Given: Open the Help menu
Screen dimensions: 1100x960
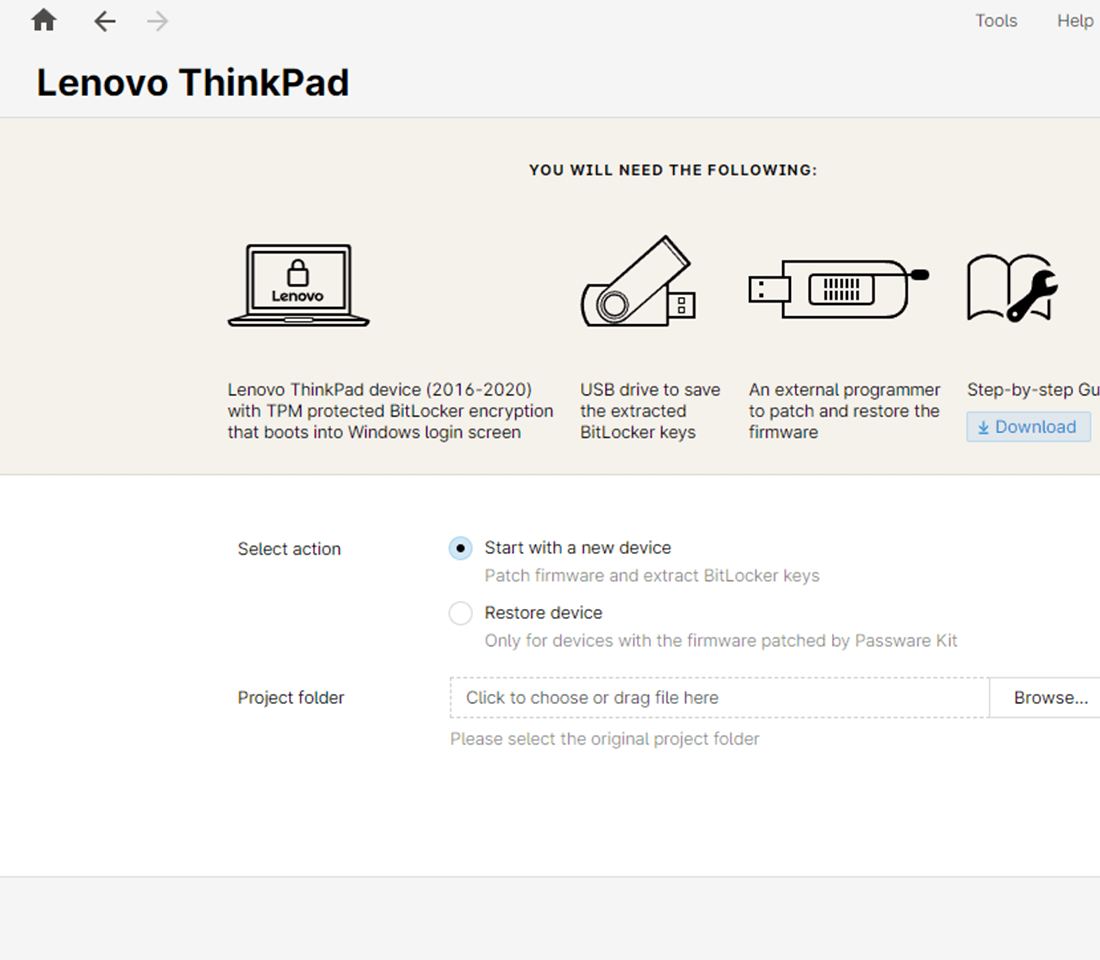Looking at the screenshot, I should [1075, 21].
